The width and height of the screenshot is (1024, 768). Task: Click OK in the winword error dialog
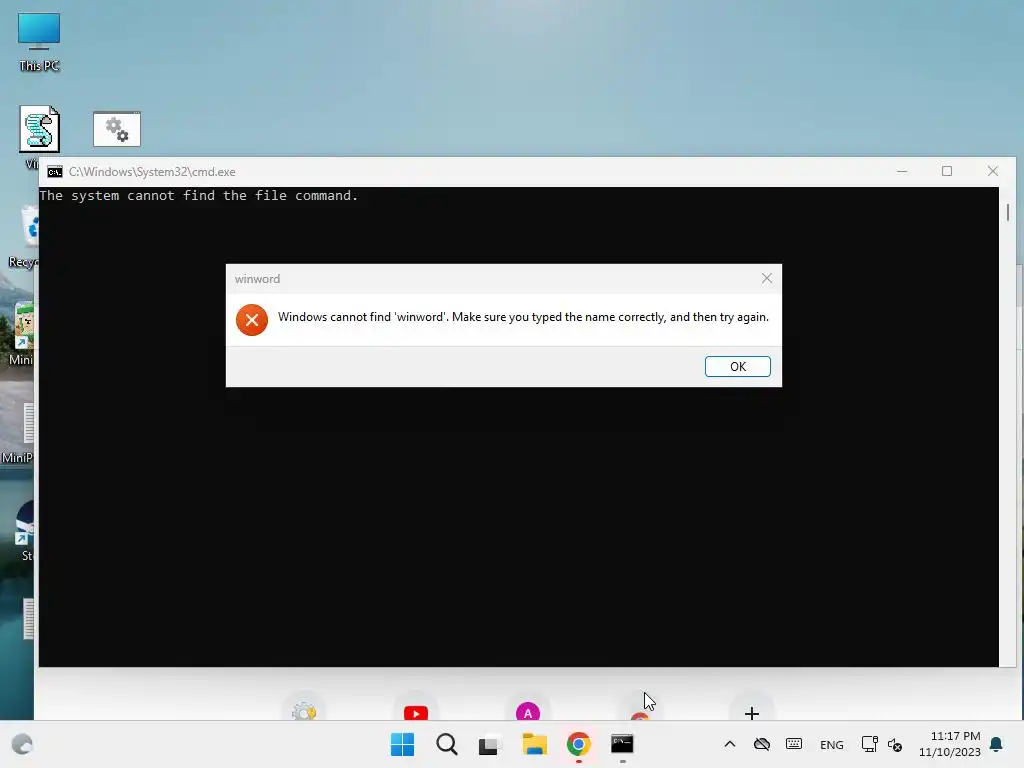tap(737, 366)
